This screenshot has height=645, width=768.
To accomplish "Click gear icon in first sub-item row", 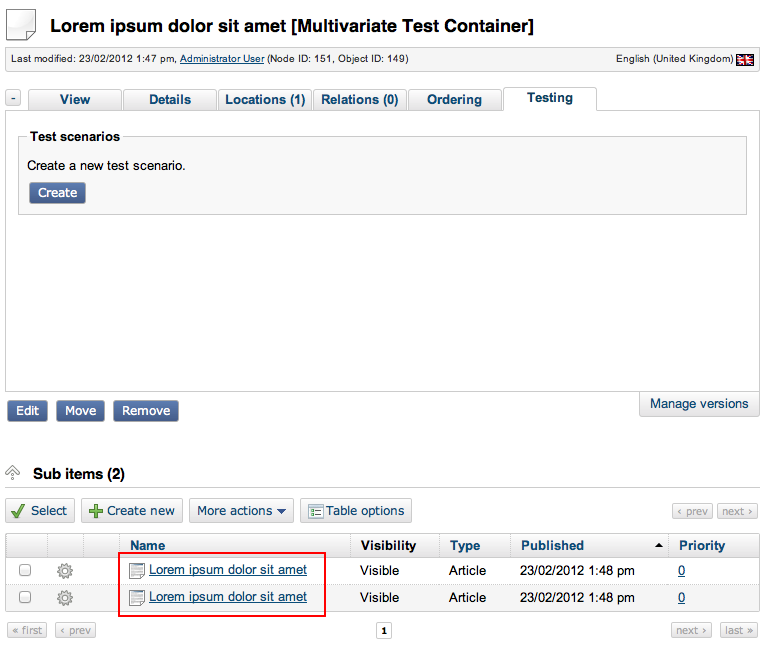I will point(65,571).
